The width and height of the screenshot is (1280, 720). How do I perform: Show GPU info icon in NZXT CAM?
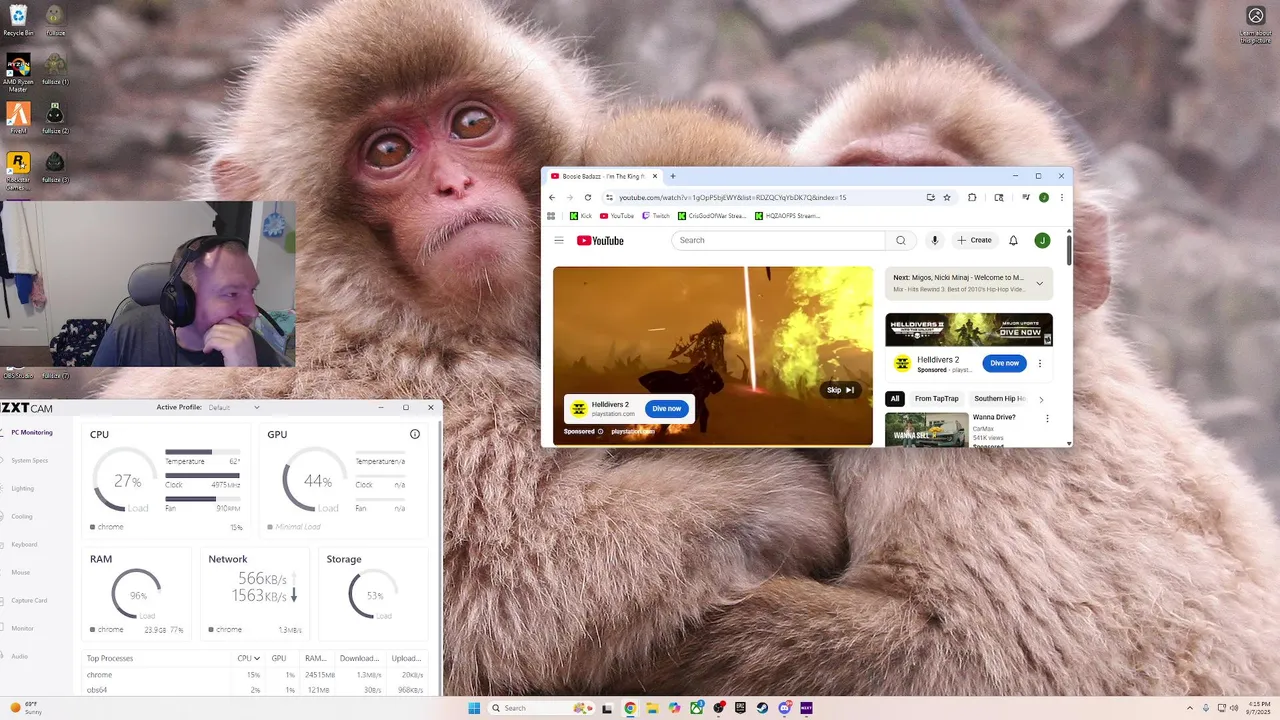415,434
